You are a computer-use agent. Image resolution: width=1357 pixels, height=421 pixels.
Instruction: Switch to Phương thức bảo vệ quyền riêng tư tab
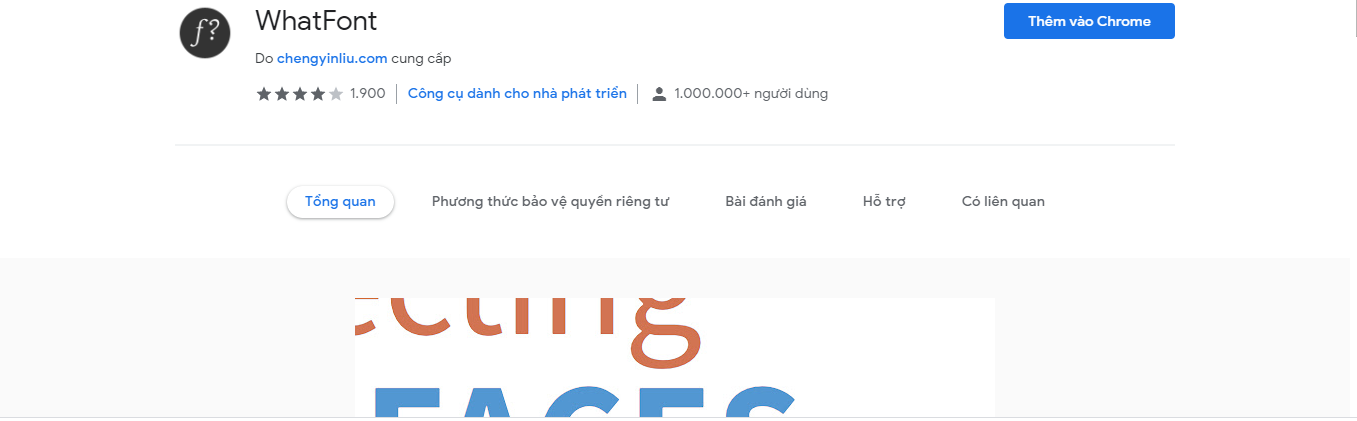[550, 201]
